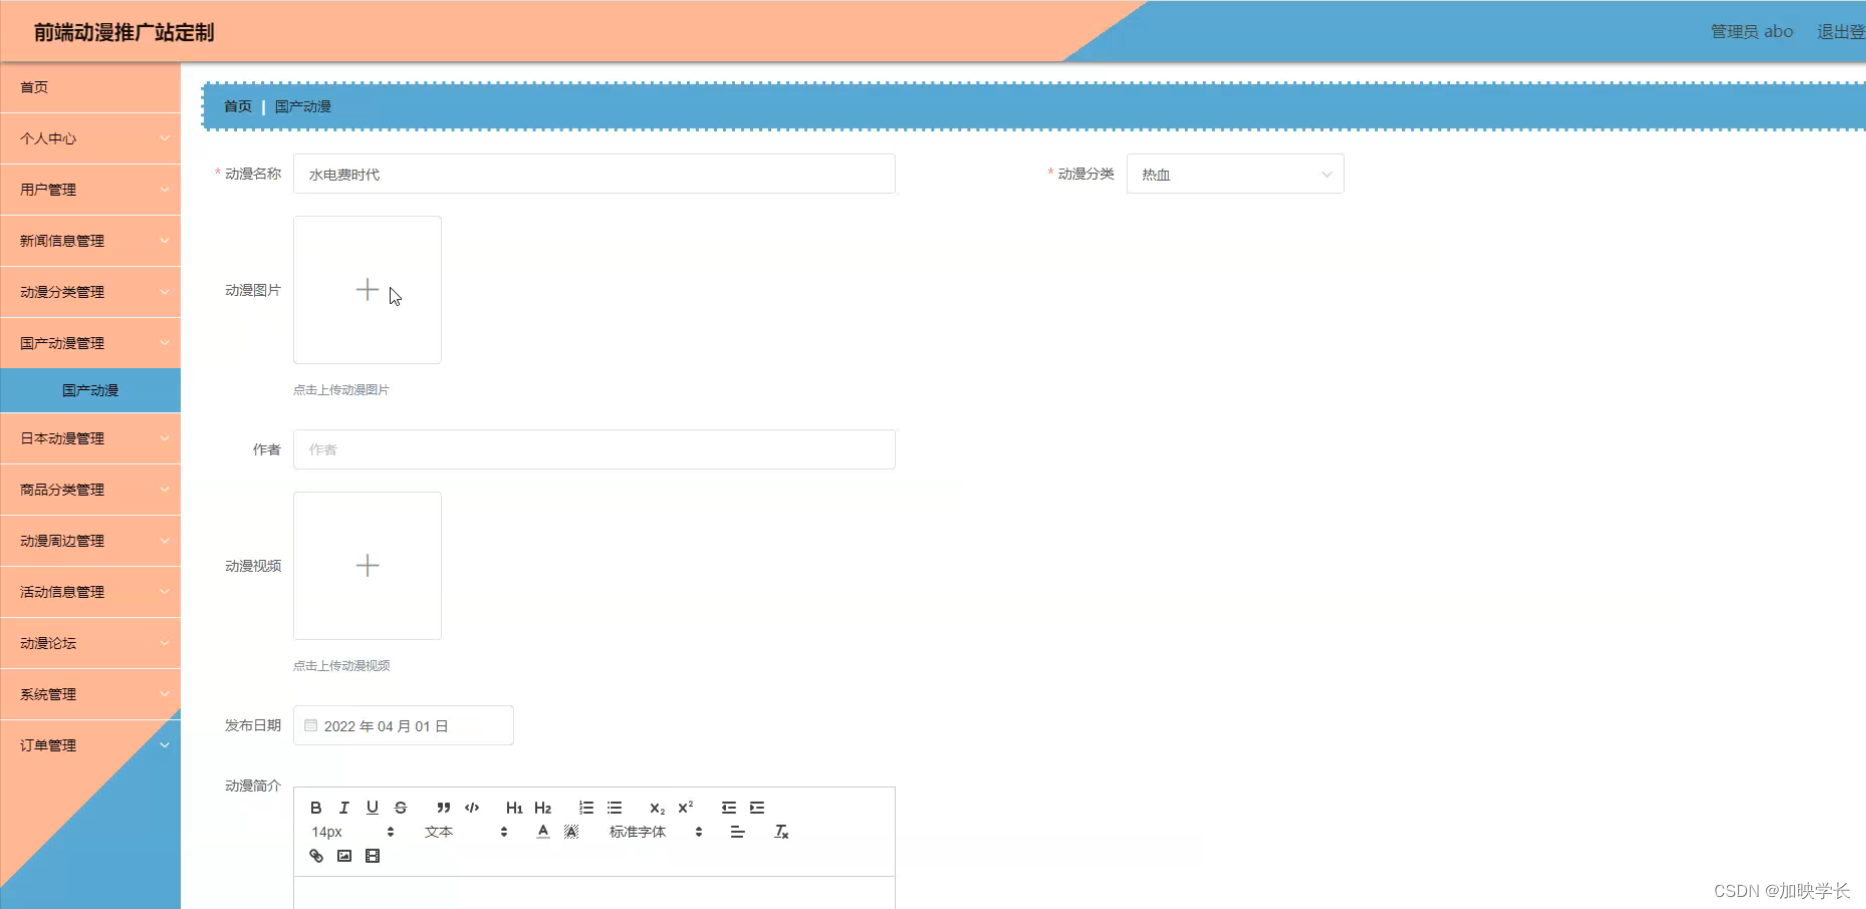
Task: Open the 动漫分类 dropdown showing 热血
Action: coord(1235,173)
